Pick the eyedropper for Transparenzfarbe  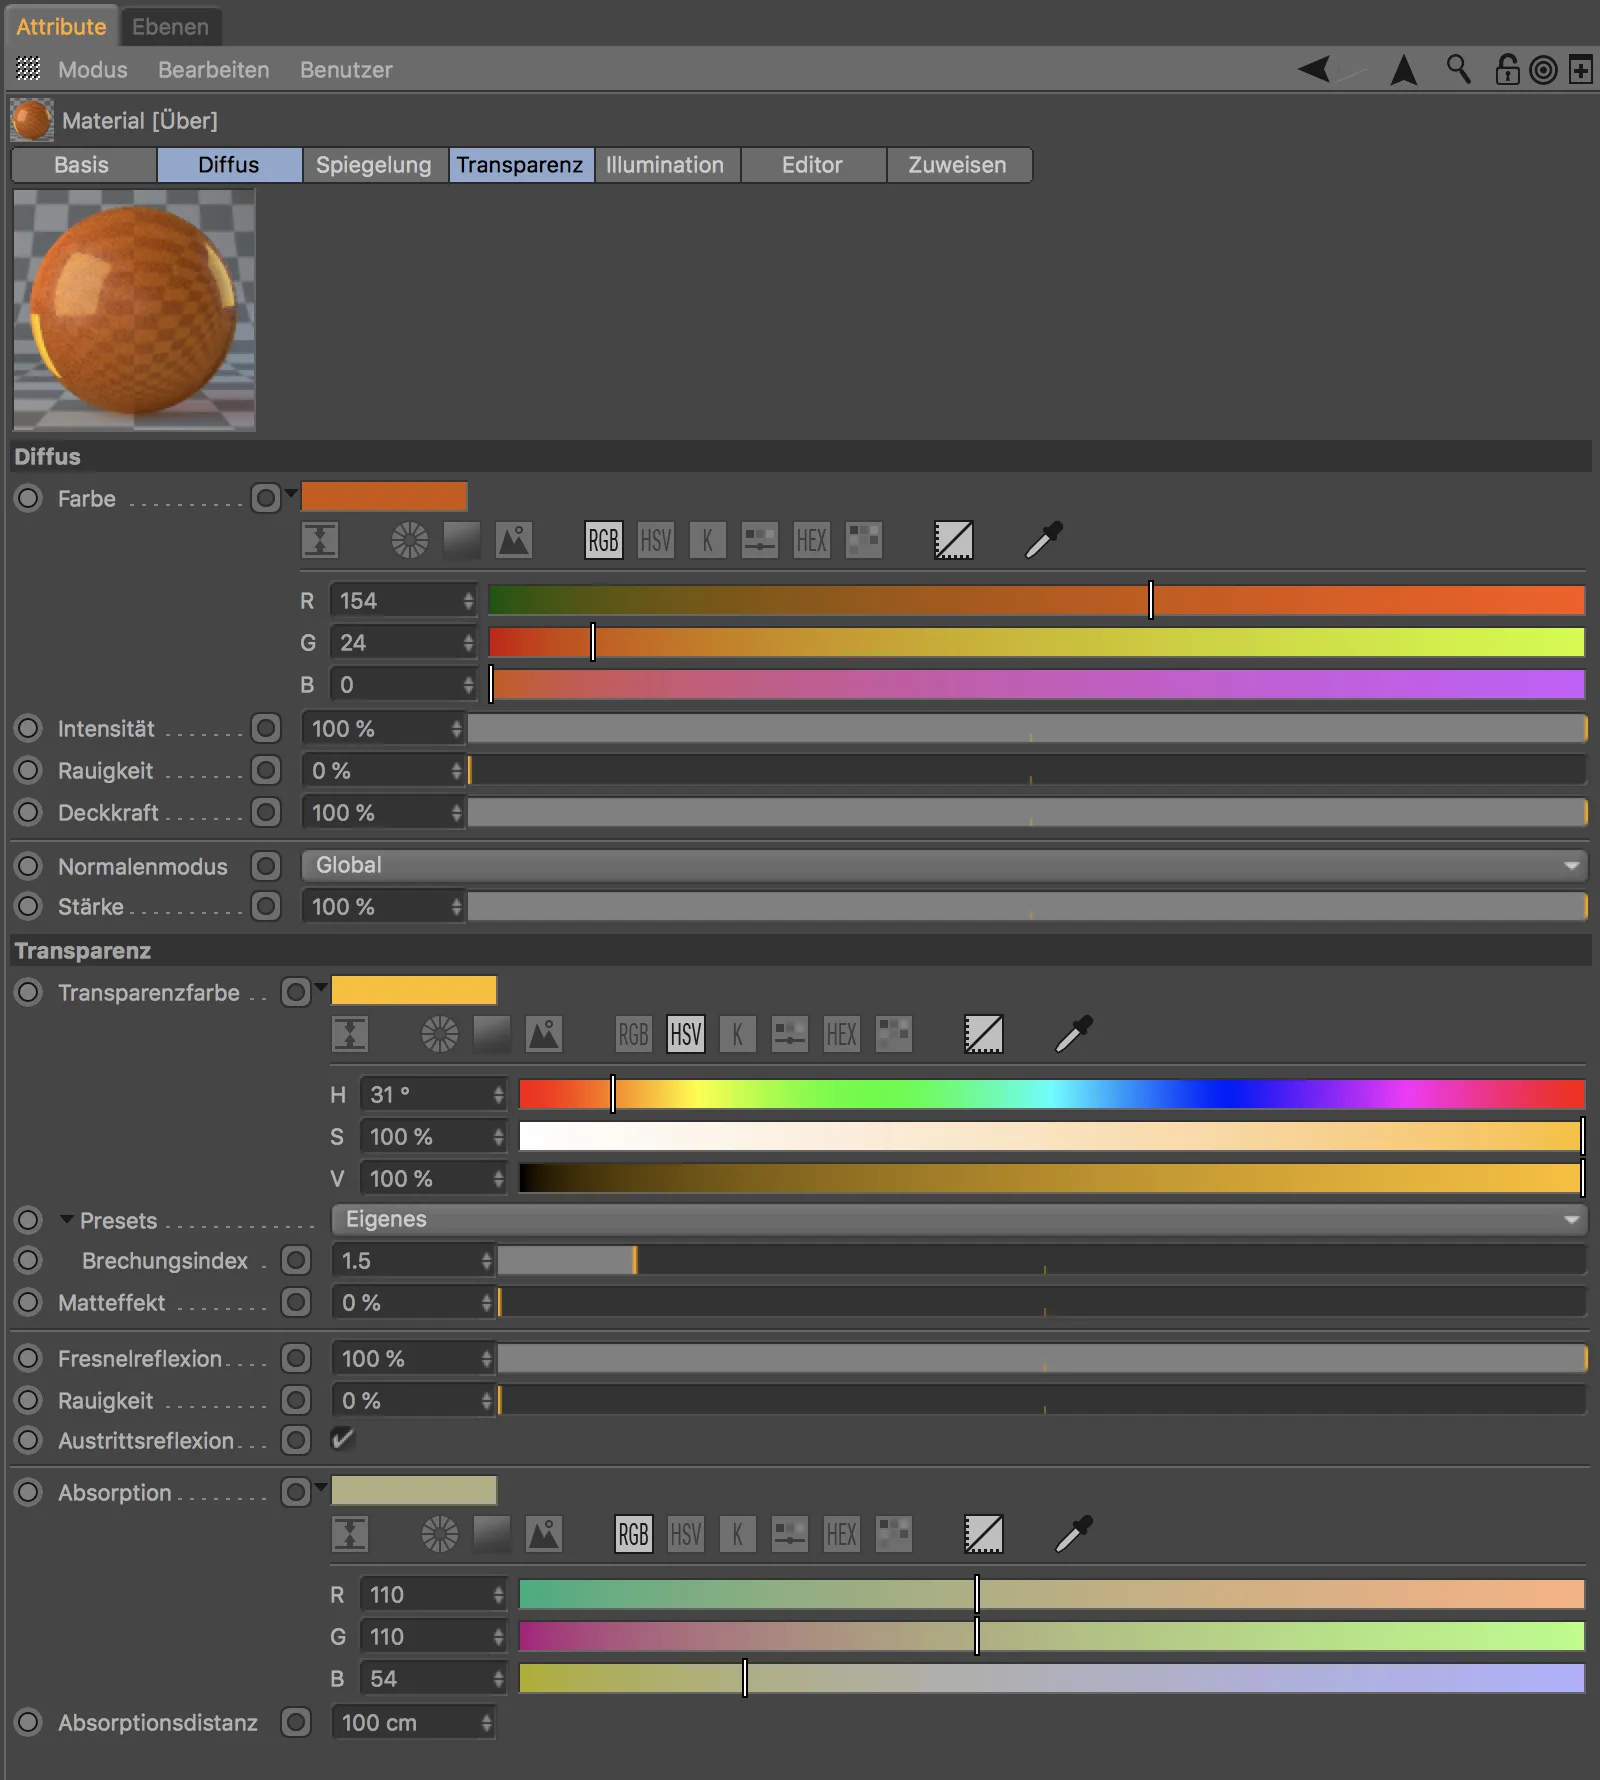[1074, 1033]
